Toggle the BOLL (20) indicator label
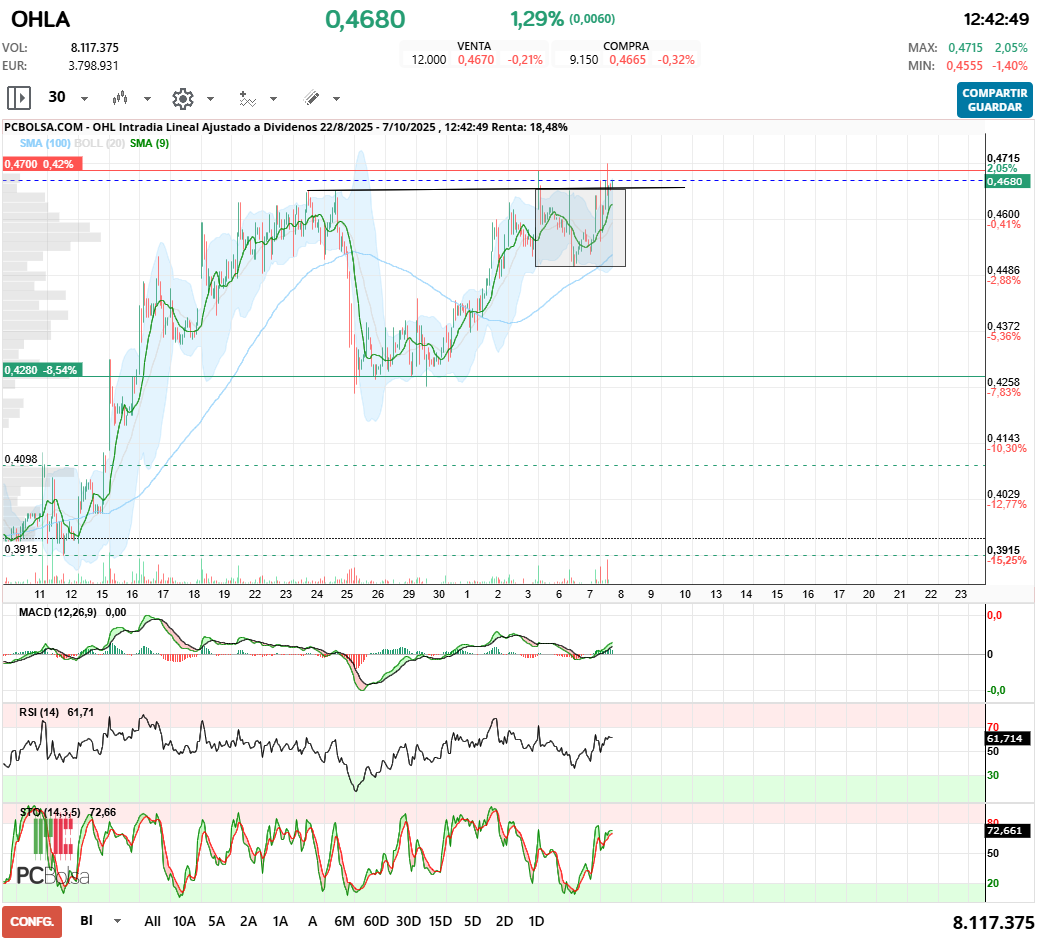 100,143
